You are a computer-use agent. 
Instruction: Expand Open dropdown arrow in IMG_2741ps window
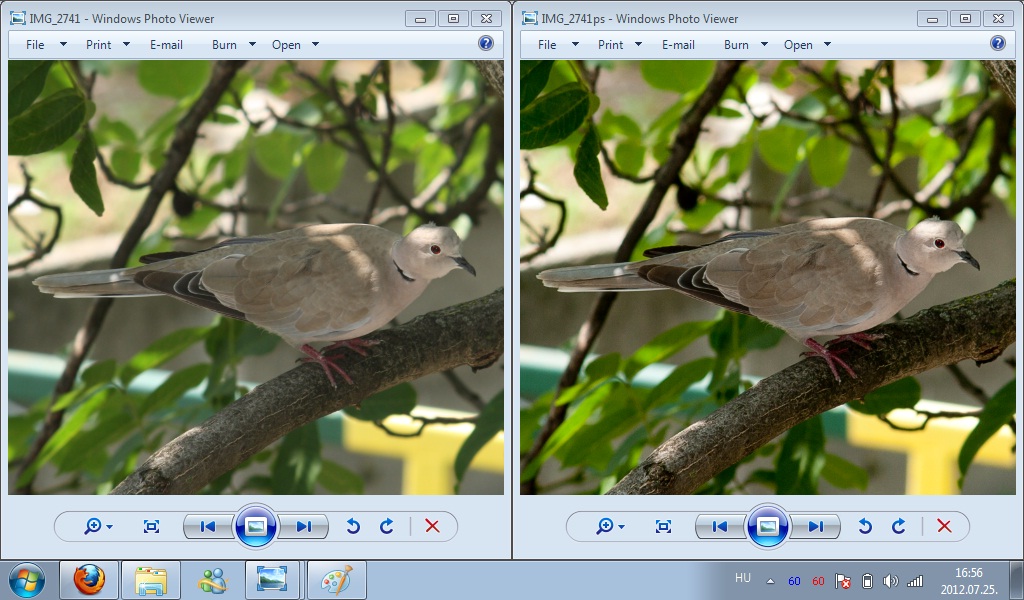827,44
